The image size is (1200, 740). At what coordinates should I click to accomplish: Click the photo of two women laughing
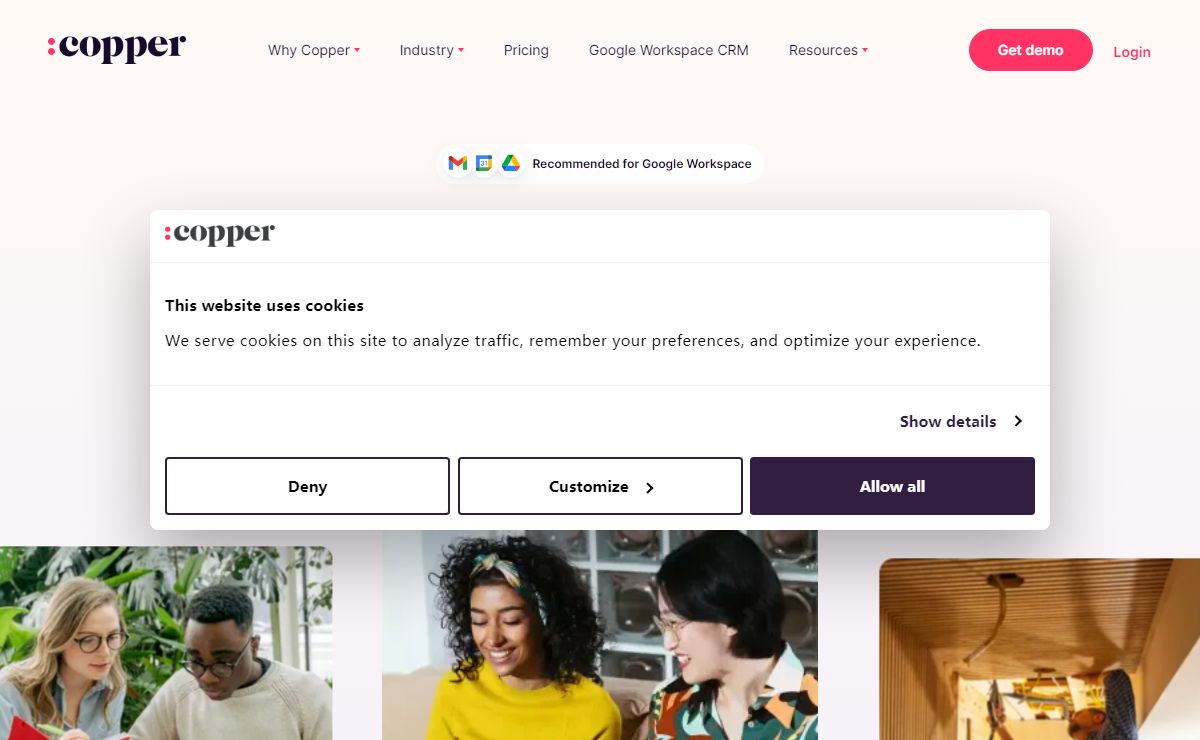600,635
